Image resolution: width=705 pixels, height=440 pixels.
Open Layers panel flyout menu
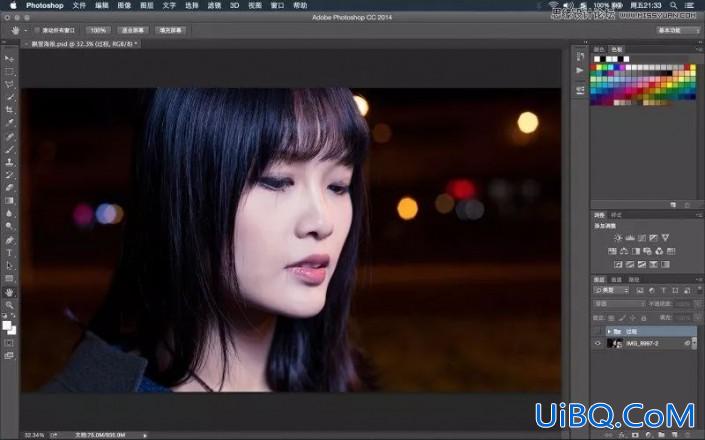tap(699, 280)
